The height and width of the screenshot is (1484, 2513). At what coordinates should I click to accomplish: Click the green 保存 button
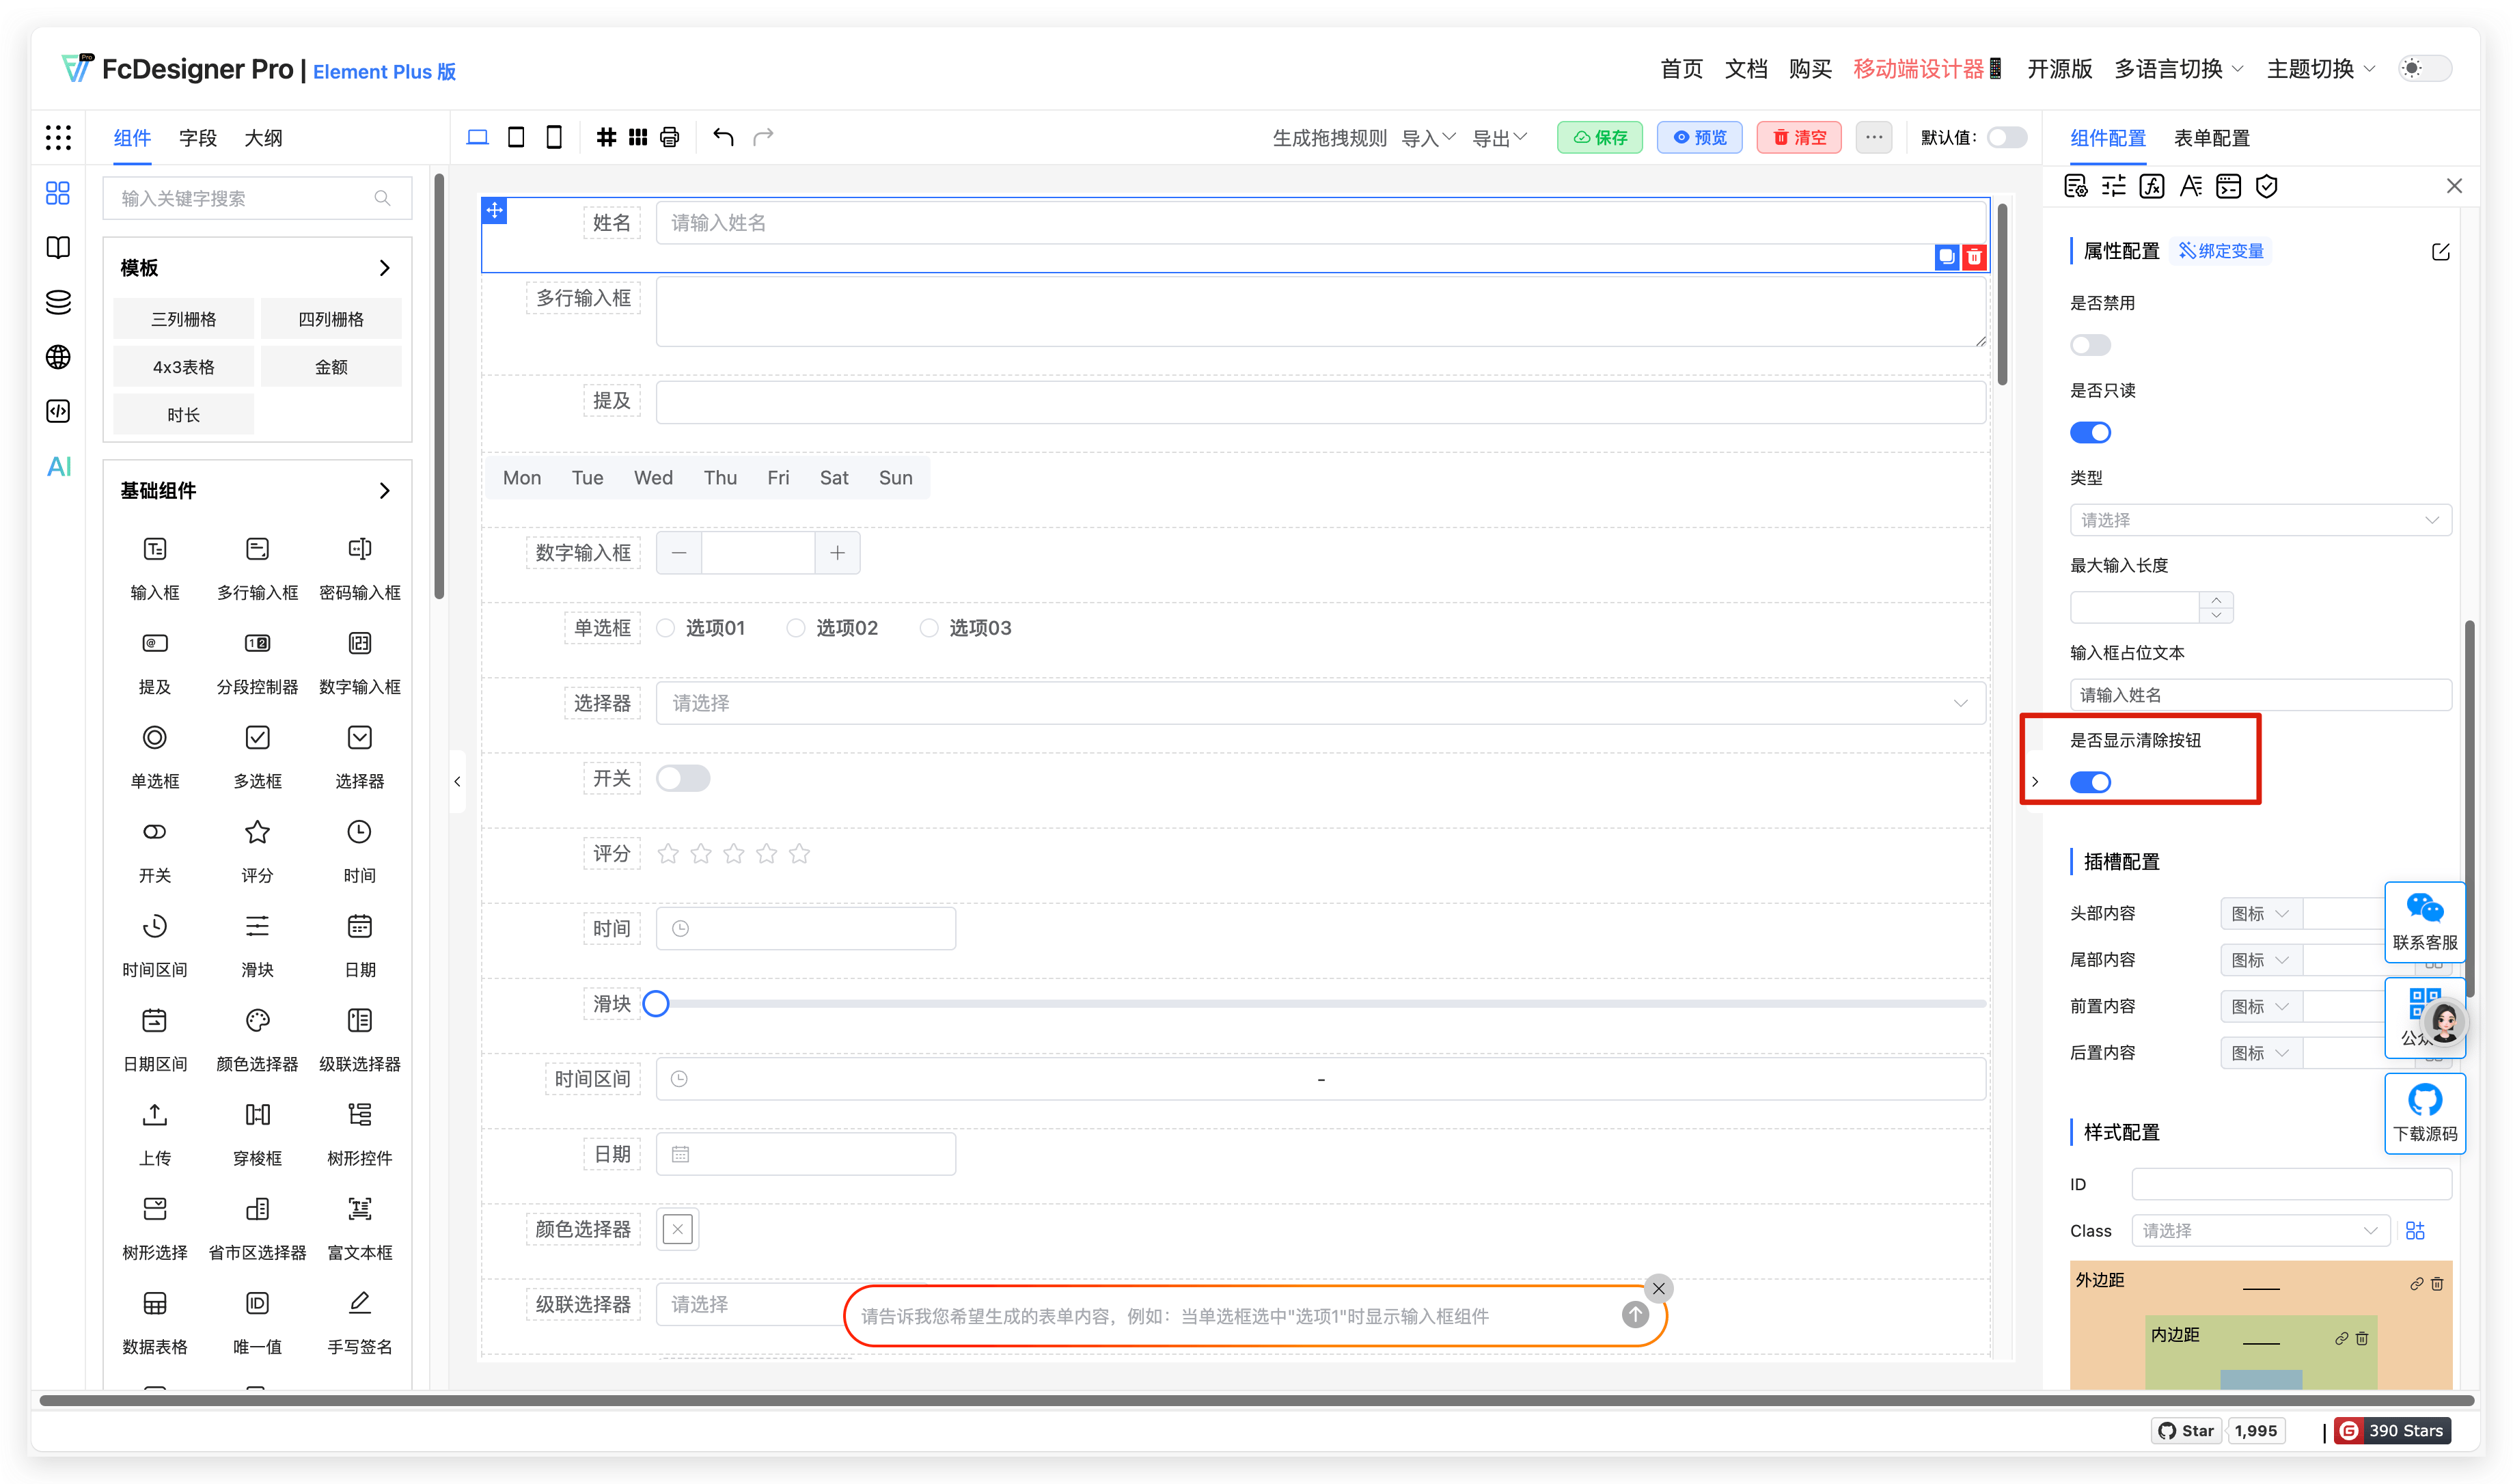coord(1599,137)
